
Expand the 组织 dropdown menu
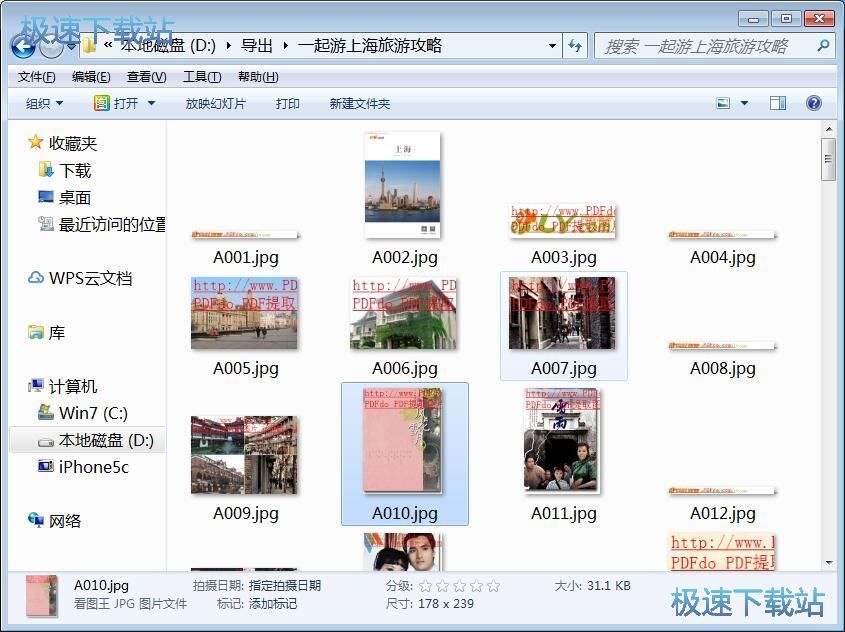44,103
